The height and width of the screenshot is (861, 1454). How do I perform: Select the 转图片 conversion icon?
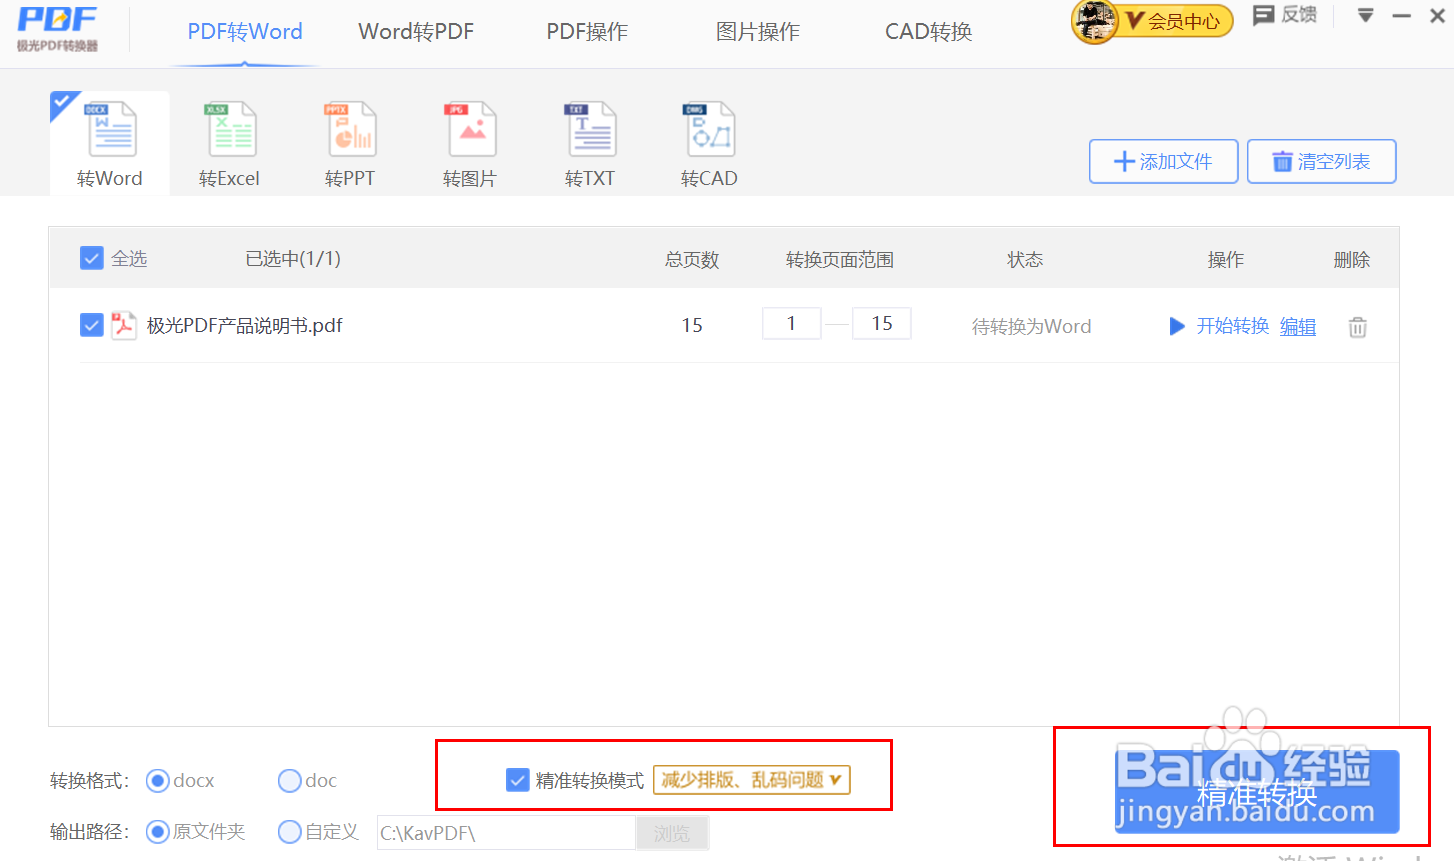tap(469, 140)
